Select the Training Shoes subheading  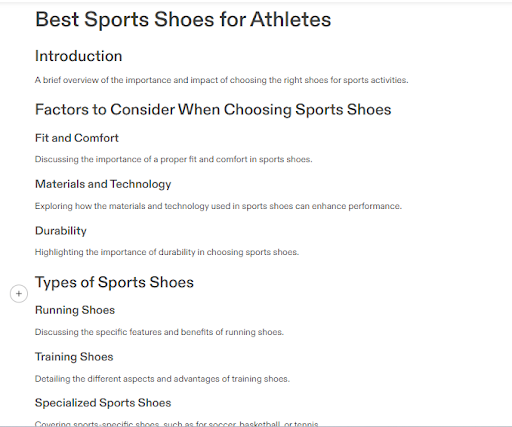74,357
